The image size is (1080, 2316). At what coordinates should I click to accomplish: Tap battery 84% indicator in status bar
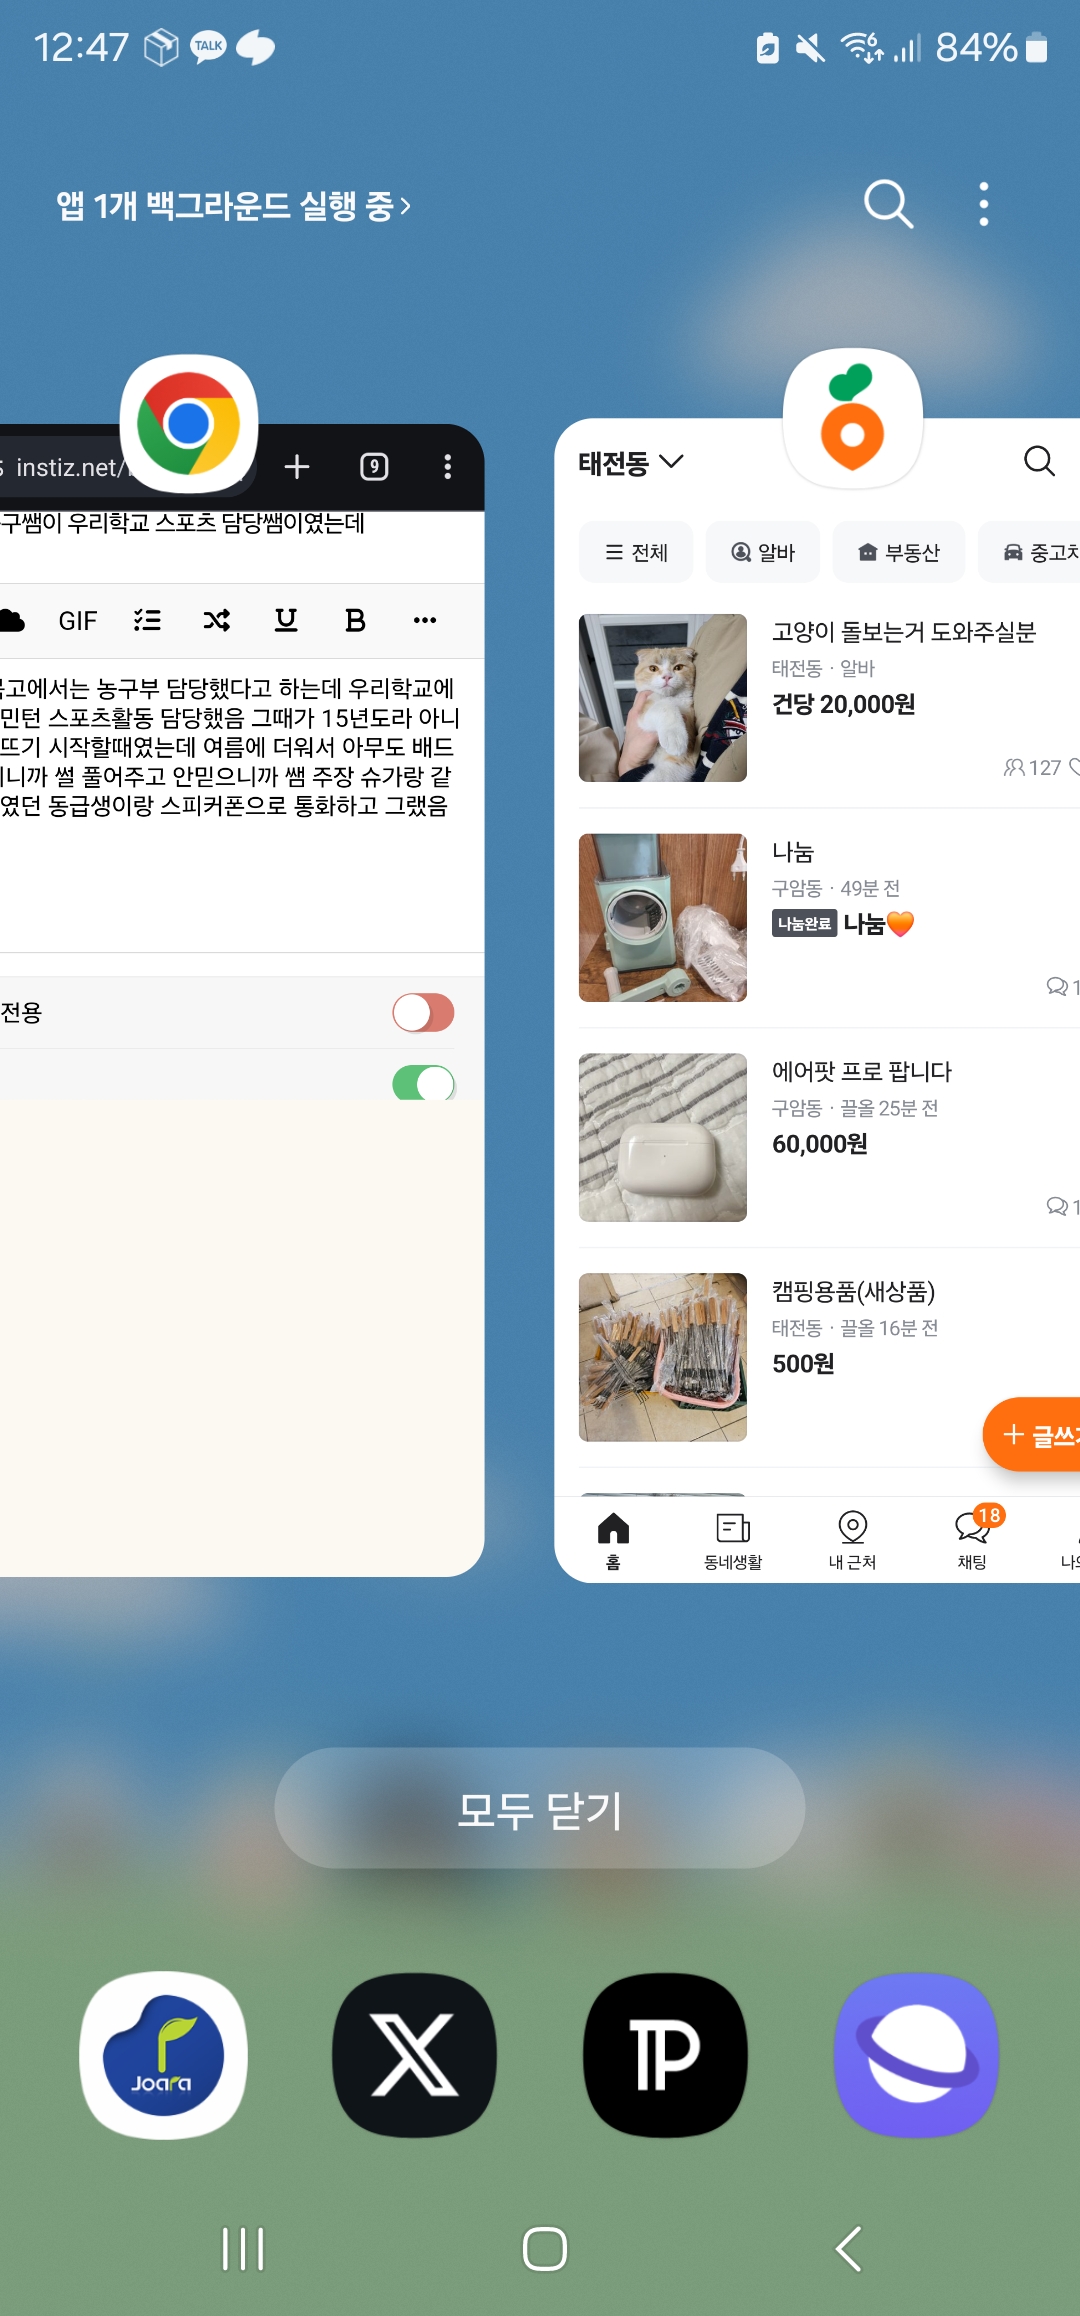[991, 47]
